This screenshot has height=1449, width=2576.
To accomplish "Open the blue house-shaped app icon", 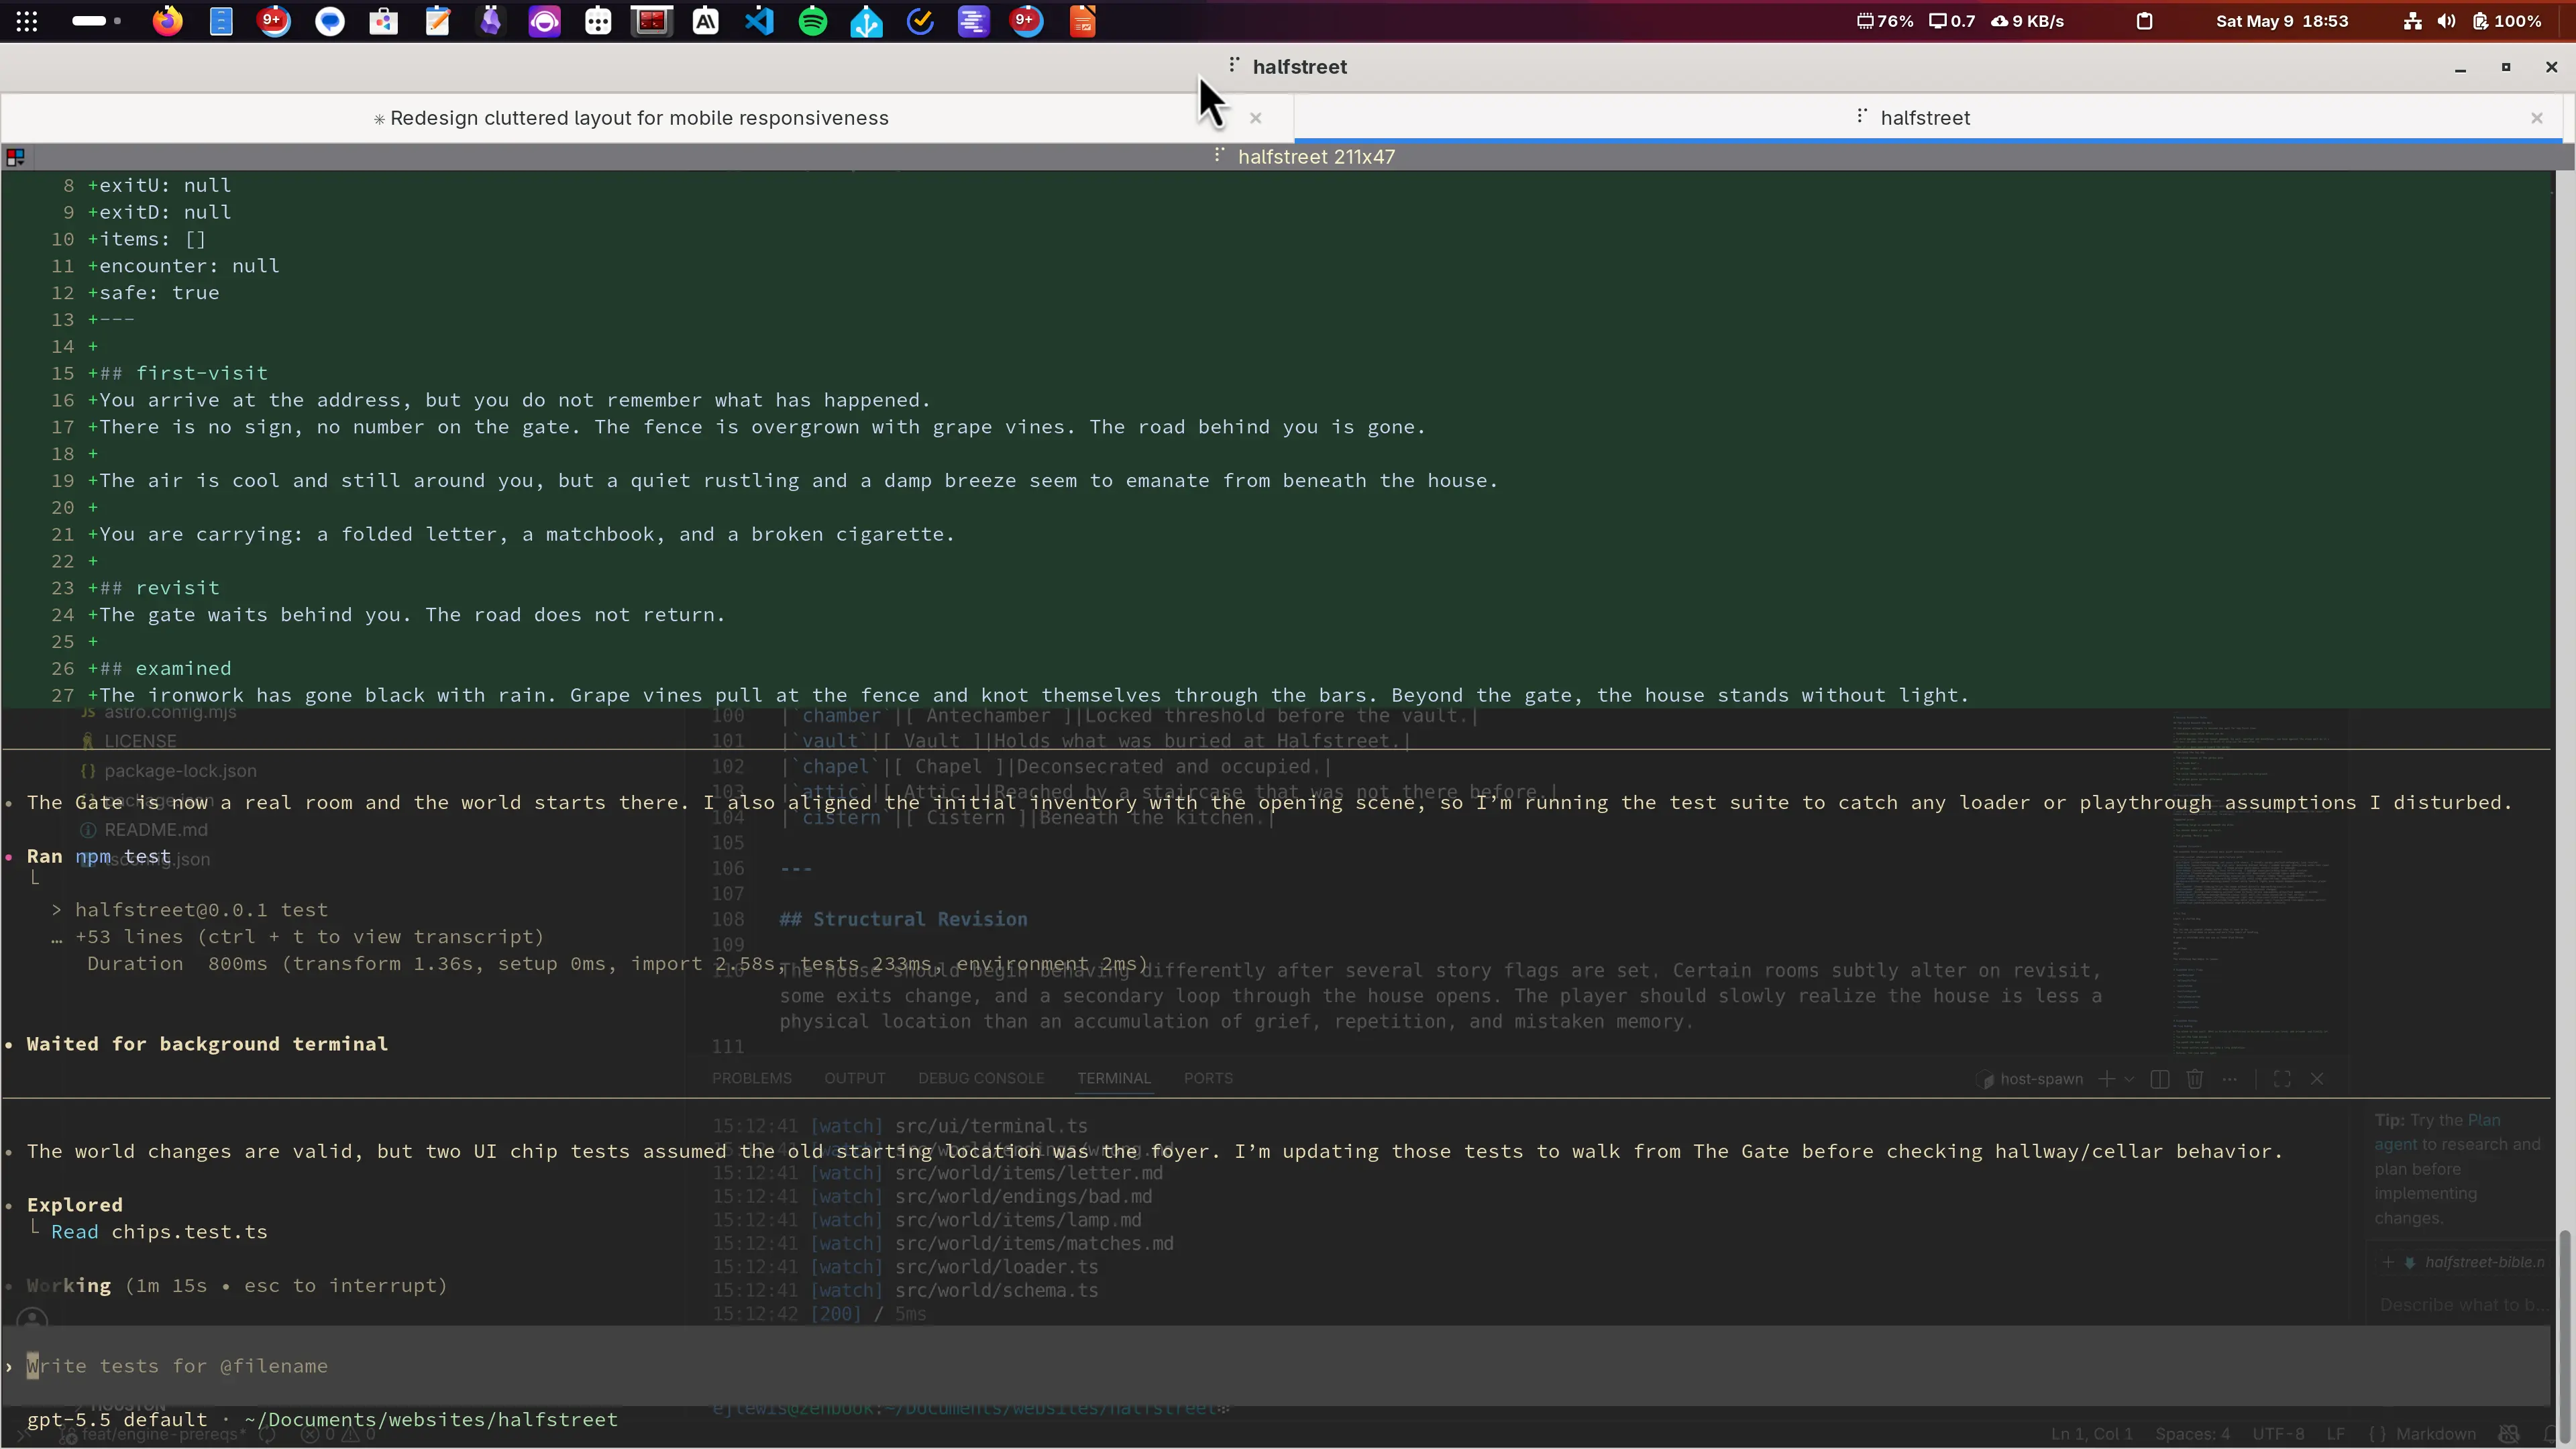I will pos(867,21).
